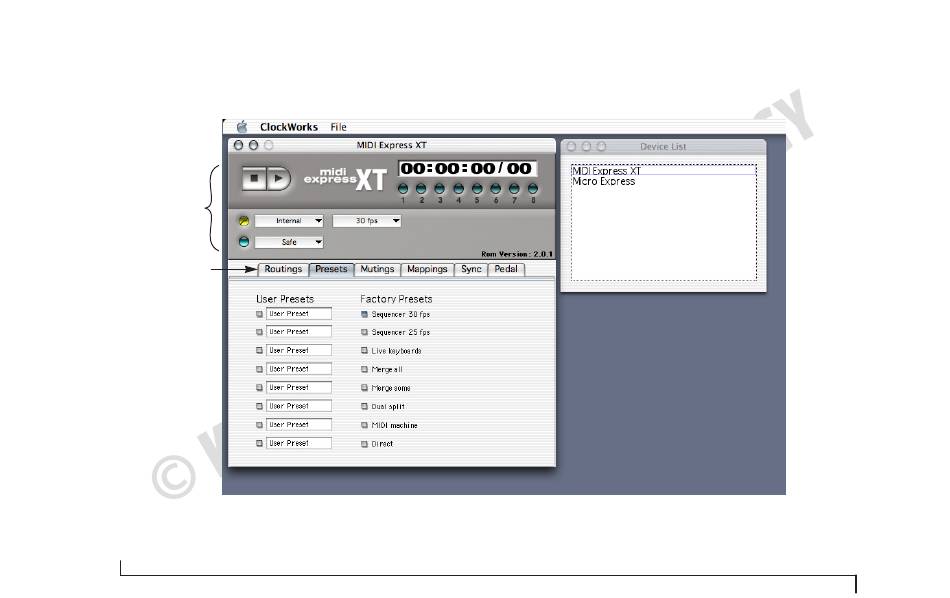The image size is (950, 598).
Task: Click the yellow indicator beside Internal
Action: (x=244, y=221)
